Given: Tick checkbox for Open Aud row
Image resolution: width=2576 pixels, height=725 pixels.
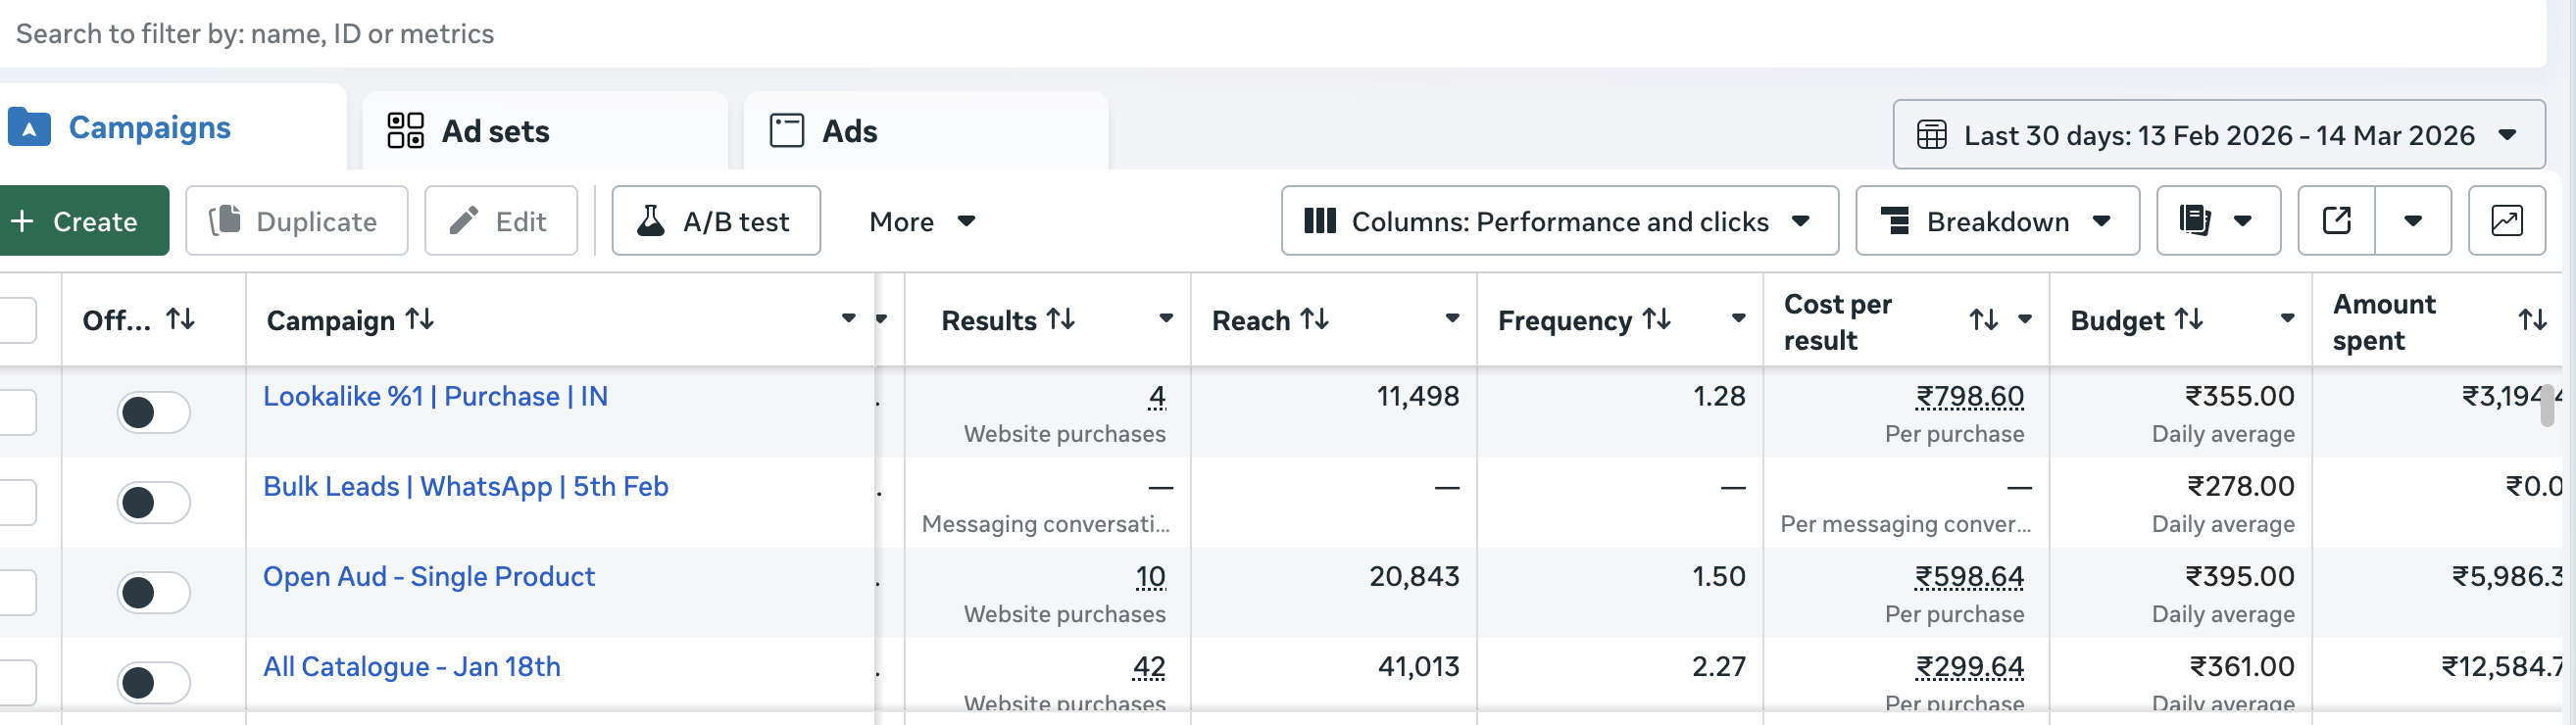Looking at the screenshot, I should 17,592.
